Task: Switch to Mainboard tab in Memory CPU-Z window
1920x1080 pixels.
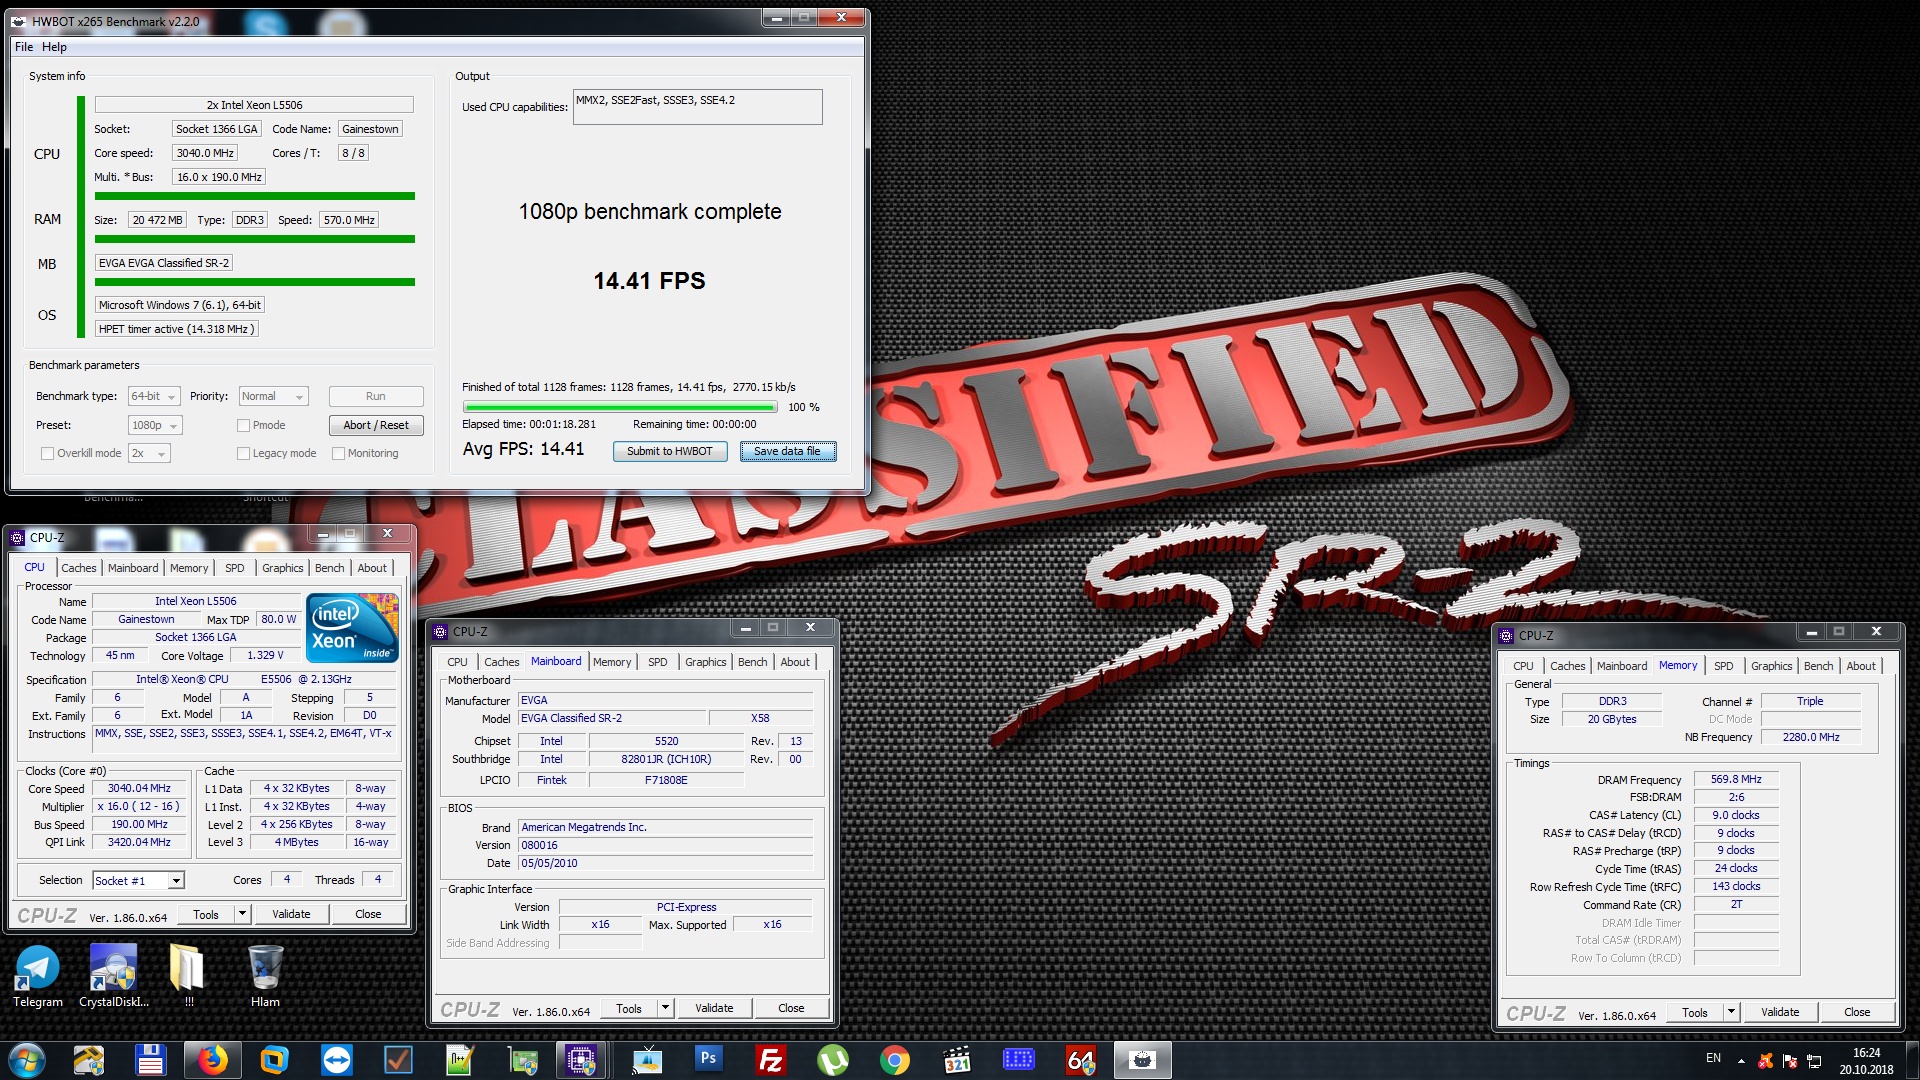Action: click(1621, 666)
